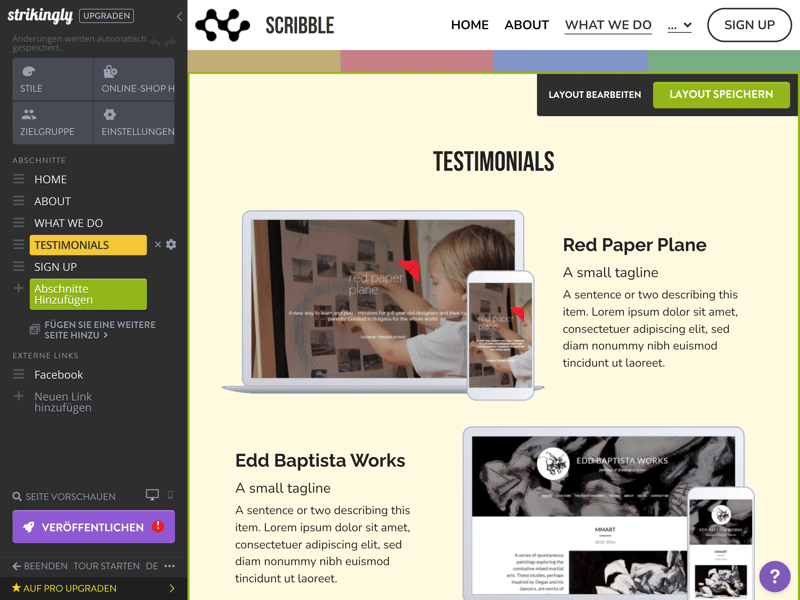
Task: Switch to mobile preview icon
Action: 170,494
